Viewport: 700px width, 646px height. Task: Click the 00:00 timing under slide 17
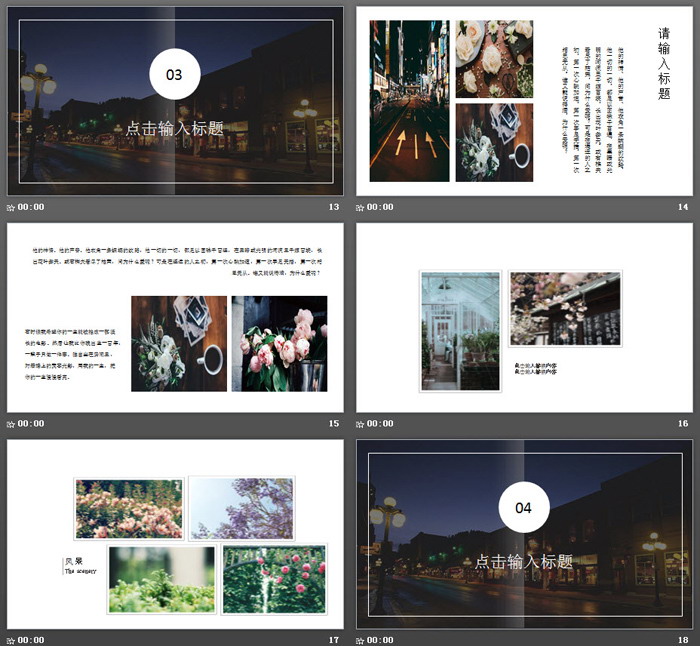click(x=31, y=639)
